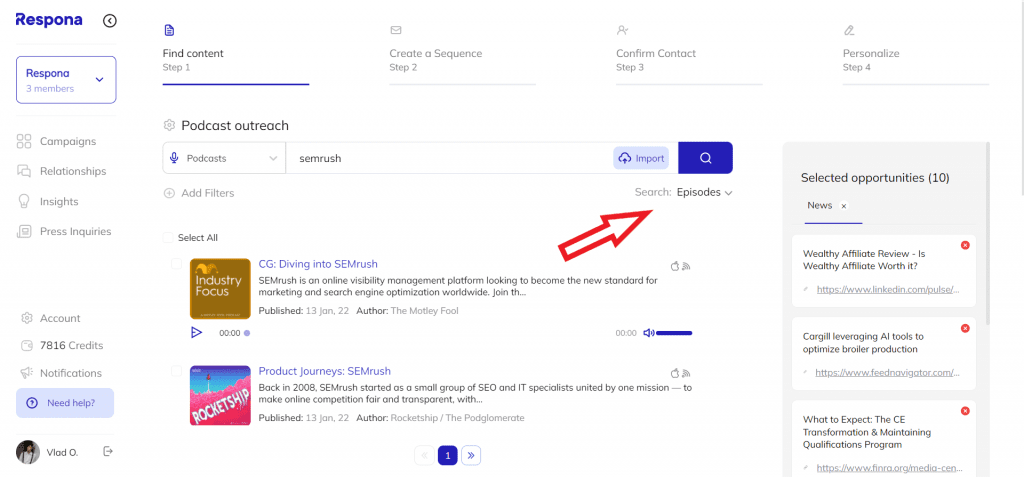
Task: Click RSS feed icon for CG: Diving into SEMrush
Action: [686, 267]
